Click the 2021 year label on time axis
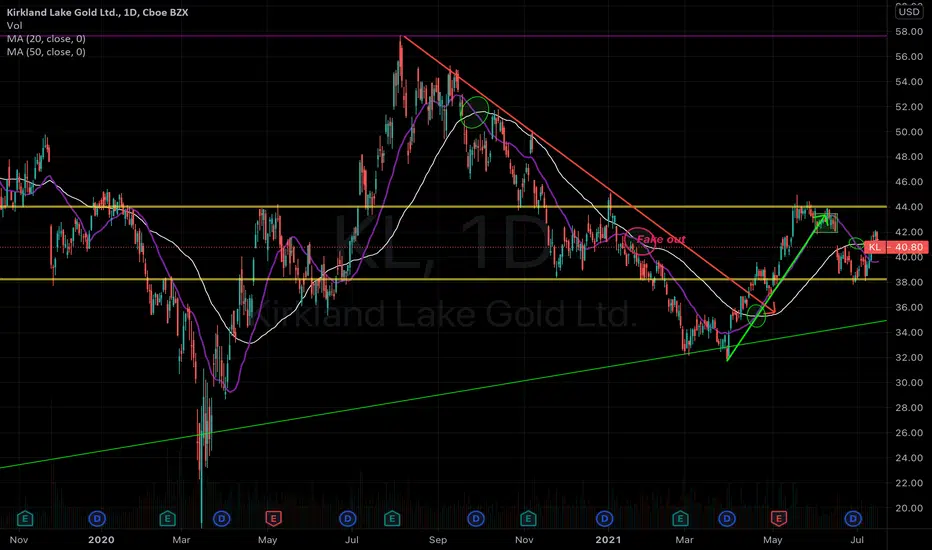Screen dimensions: 932x550 pyautogui.click(x=607, y=540)
